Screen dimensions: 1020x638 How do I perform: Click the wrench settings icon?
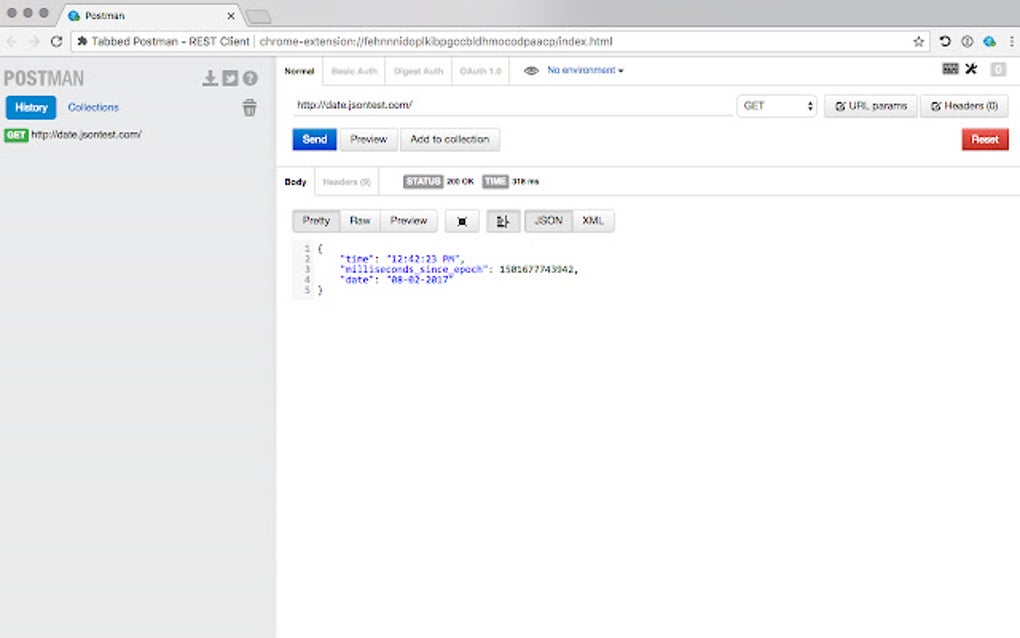pyautogui.click(x=969, y=68)
